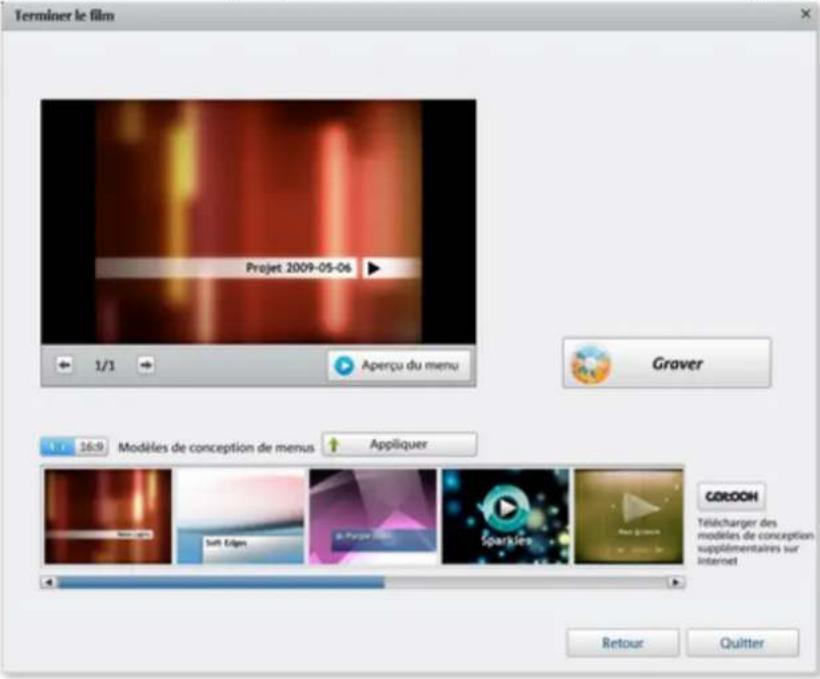Play the Projet 2009-05-06 menu entry

point(373,268)
